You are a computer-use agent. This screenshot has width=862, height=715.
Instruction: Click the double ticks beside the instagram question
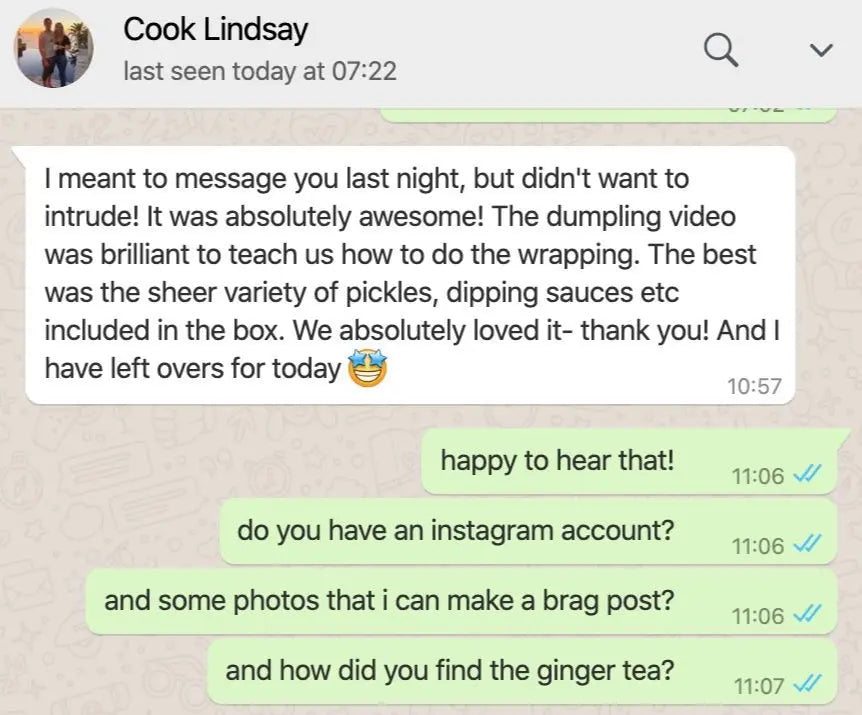pos(807,544)
